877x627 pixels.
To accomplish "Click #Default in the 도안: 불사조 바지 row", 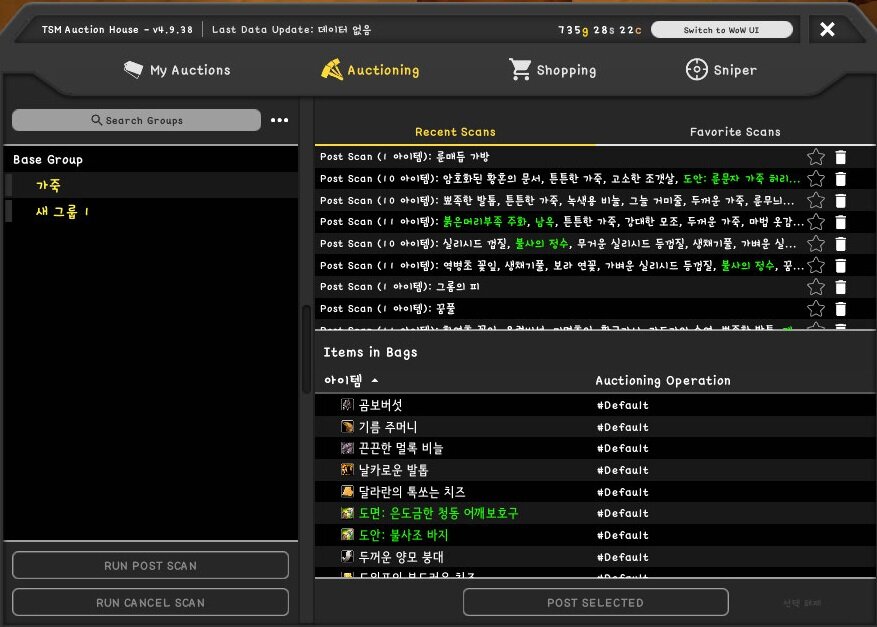I will pyautogui.click(x=623, y=535).
